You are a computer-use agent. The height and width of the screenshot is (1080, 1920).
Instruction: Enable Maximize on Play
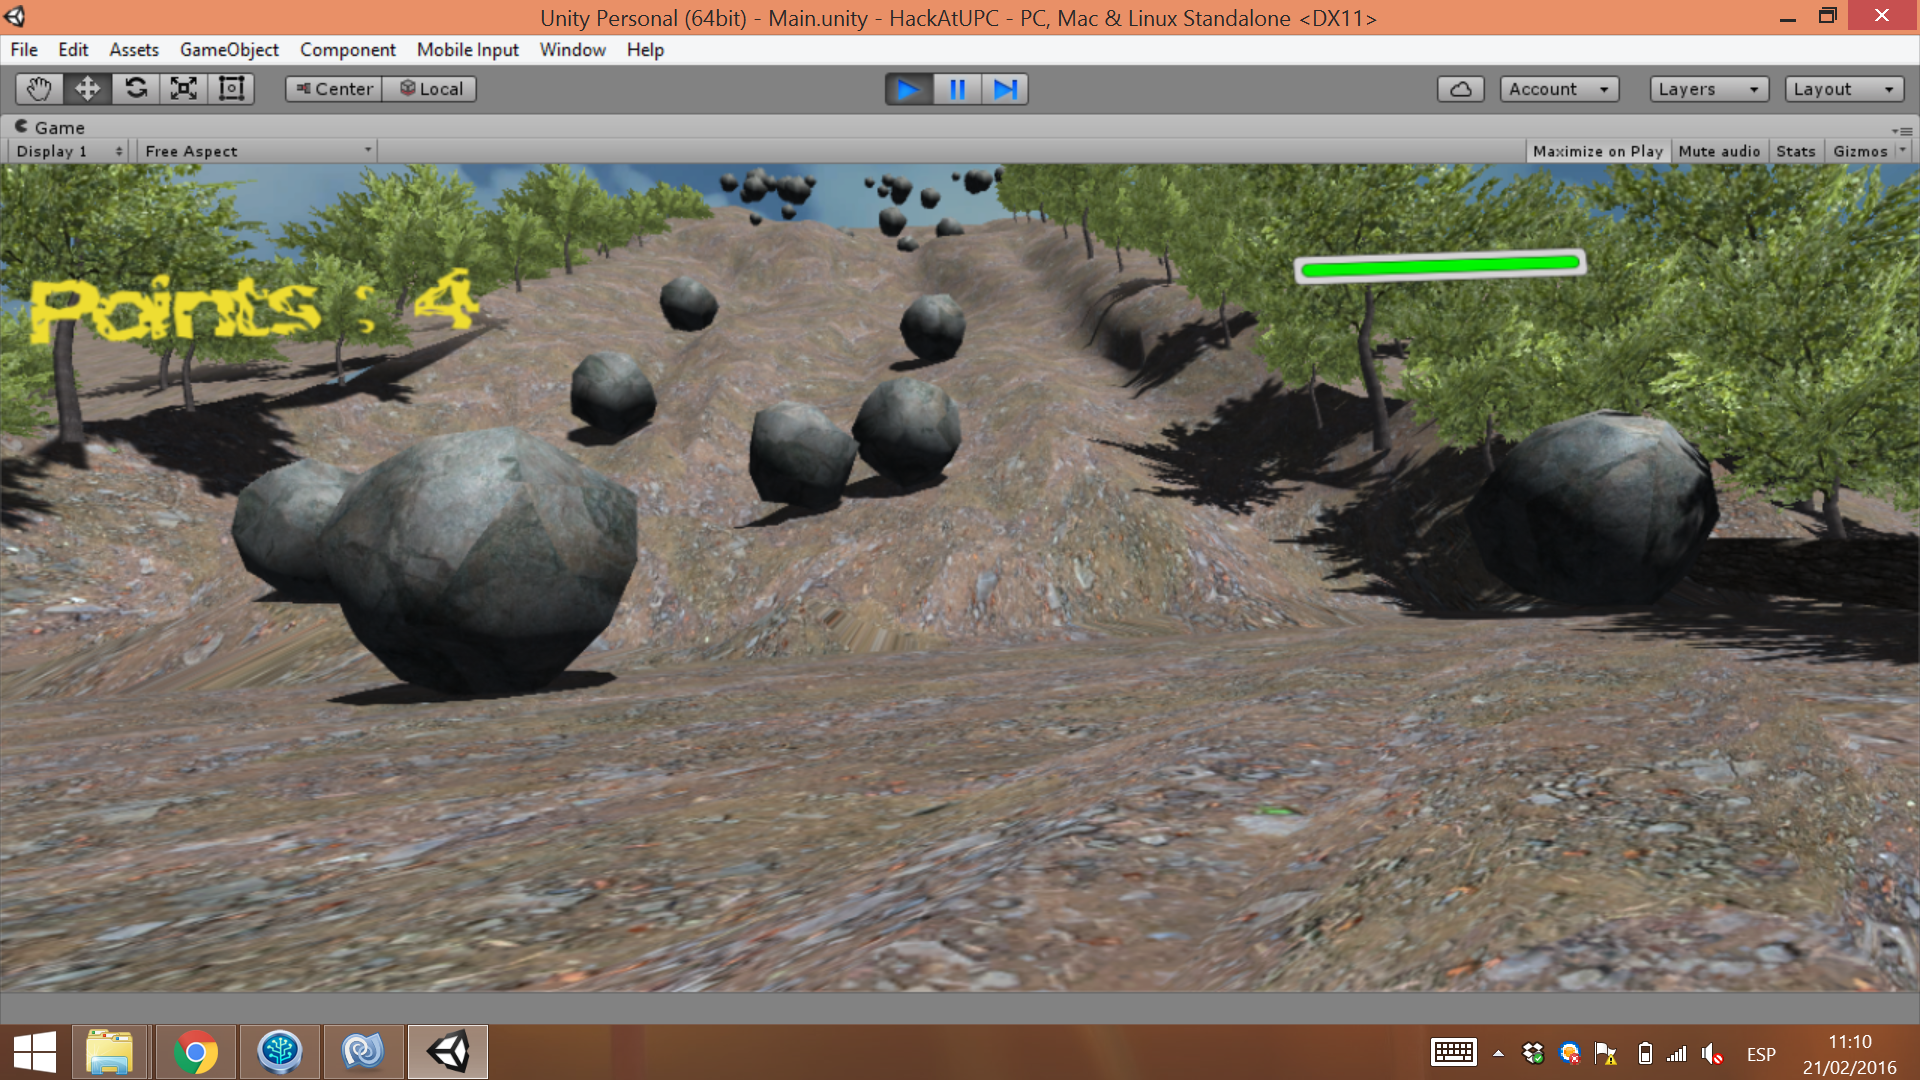pyautogui.click(x=1597, y=151)
